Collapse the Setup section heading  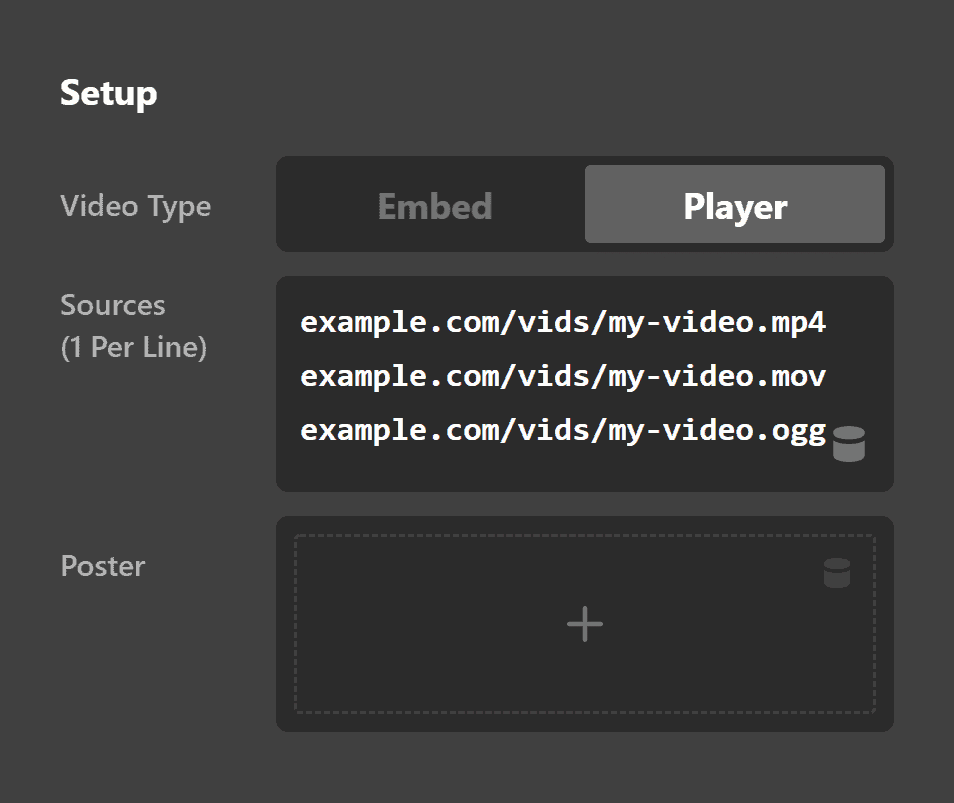click(x=109, y=92)
